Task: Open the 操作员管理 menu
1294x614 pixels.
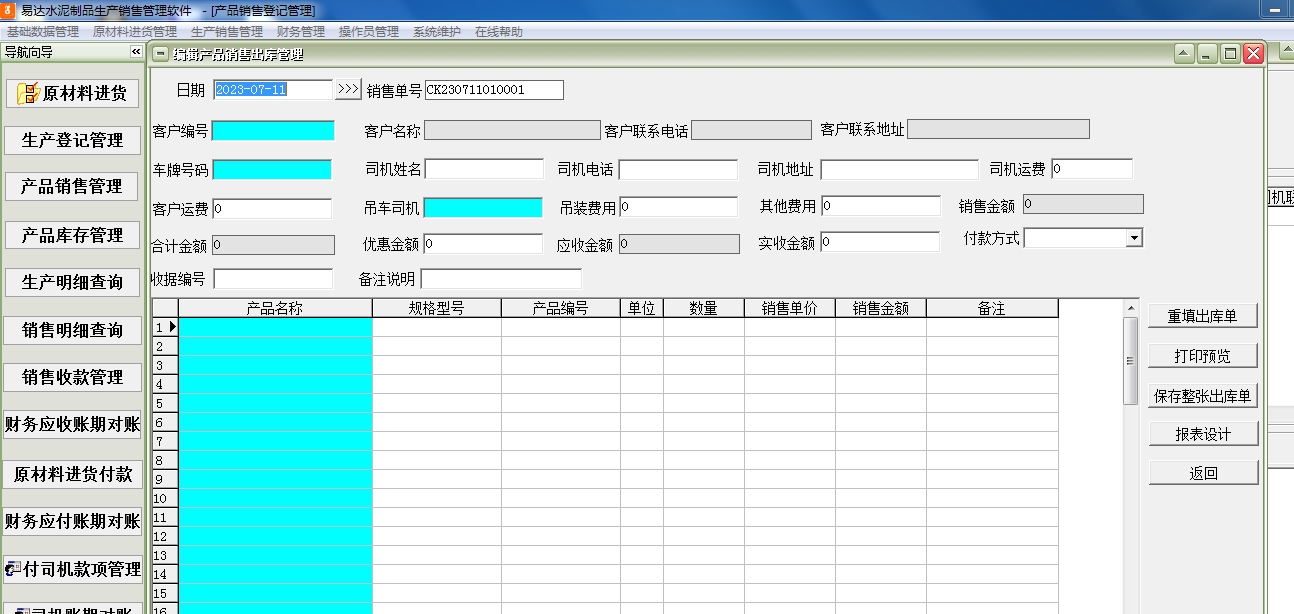Action: click(369, 32)
